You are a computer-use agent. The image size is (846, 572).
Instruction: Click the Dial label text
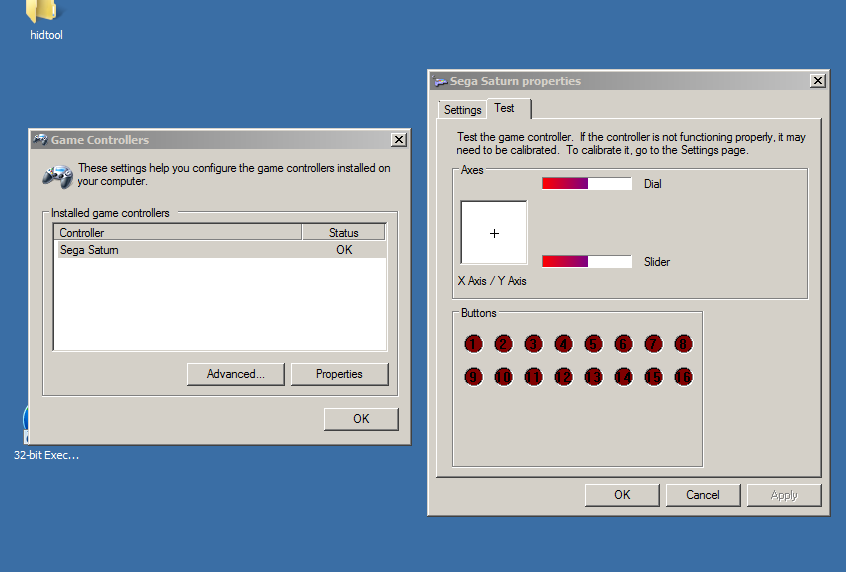click(652, 184)
